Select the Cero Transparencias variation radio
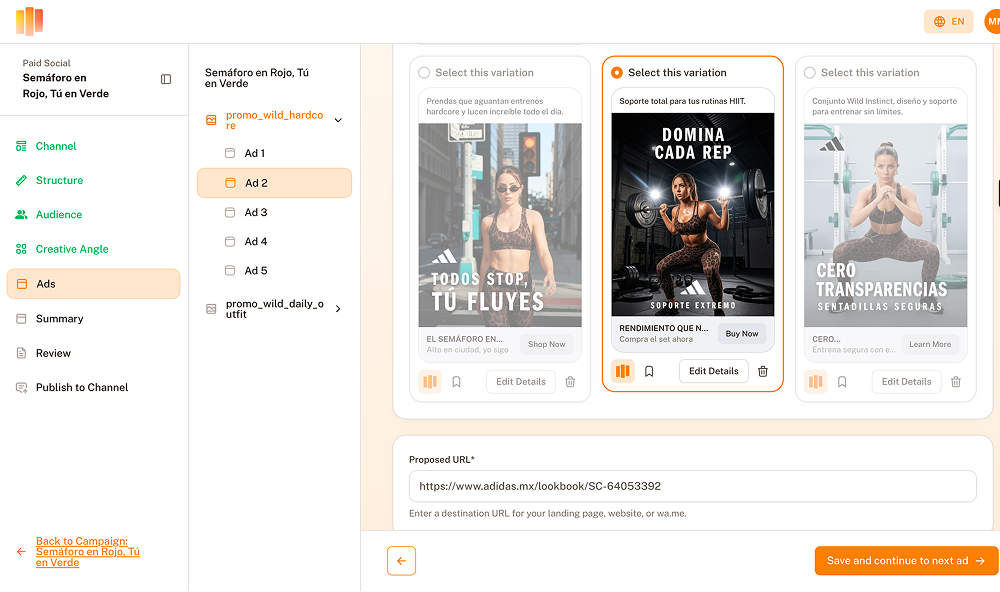This screenshot has width=1000, height=592. coord(809,73)
